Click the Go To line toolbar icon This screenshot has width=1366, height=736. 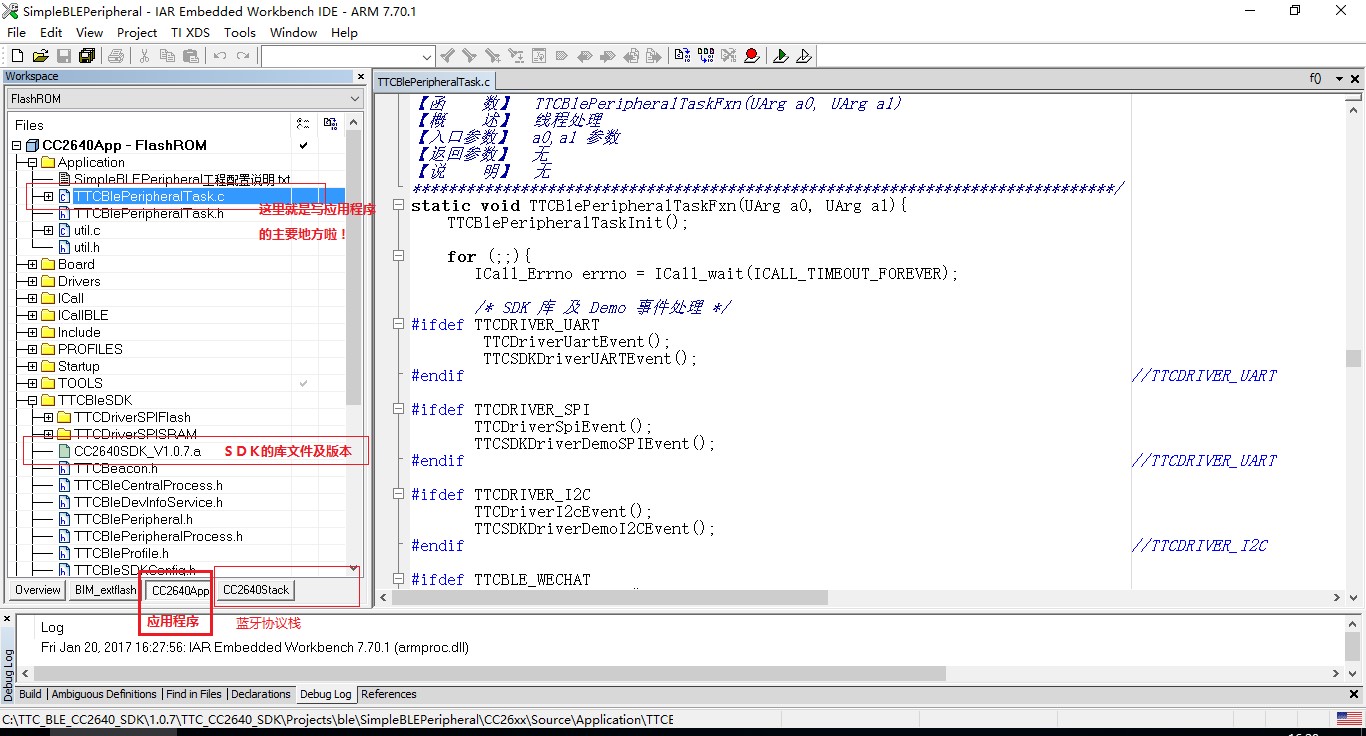[x=539, y=56]
